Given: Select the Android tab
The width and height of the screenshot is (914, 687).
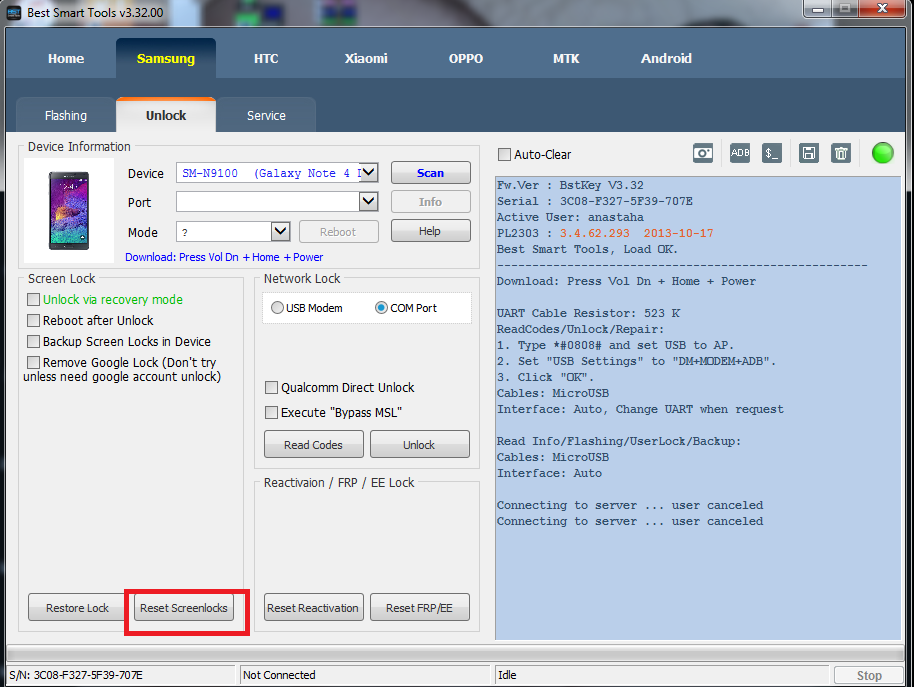Looking at the screenshot, I should 666,58.
